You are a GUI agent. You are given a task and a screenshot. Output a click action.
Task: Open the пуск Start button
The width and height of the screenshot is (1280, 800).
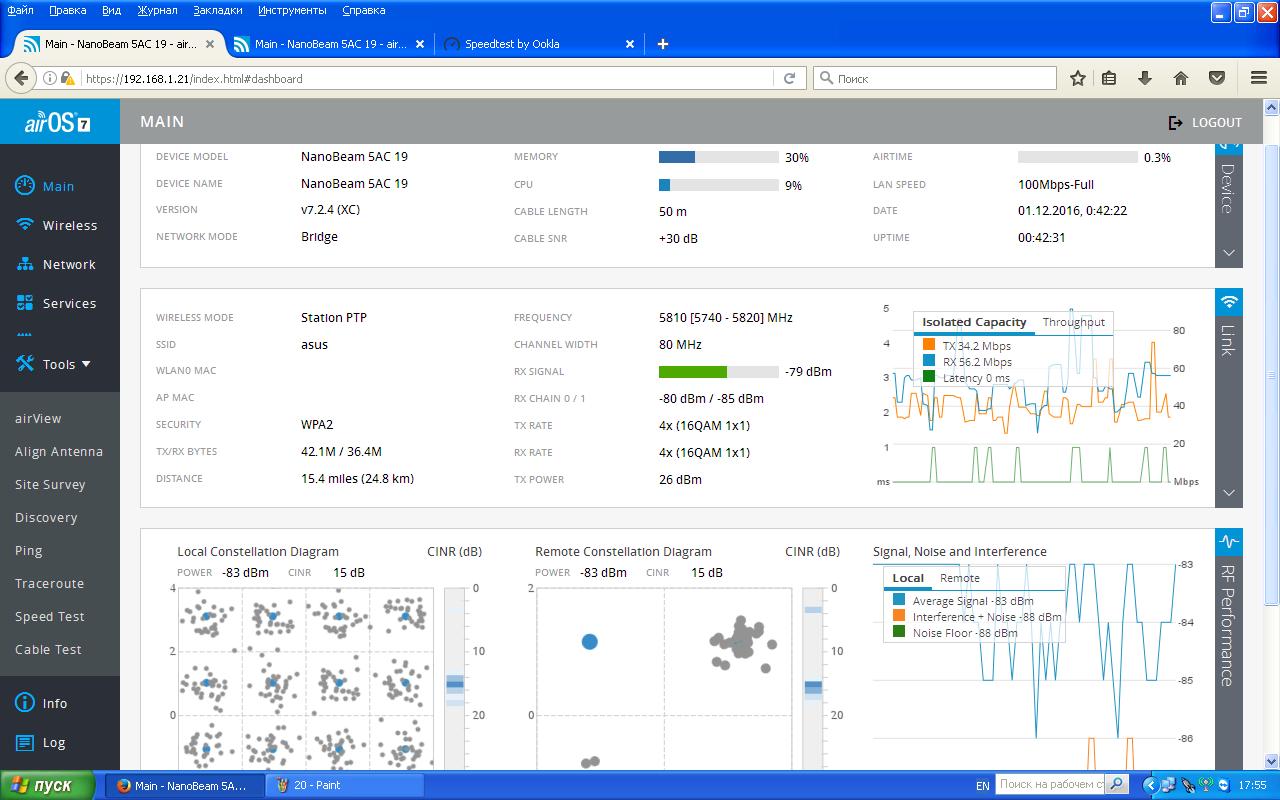(x=47, y=785)
